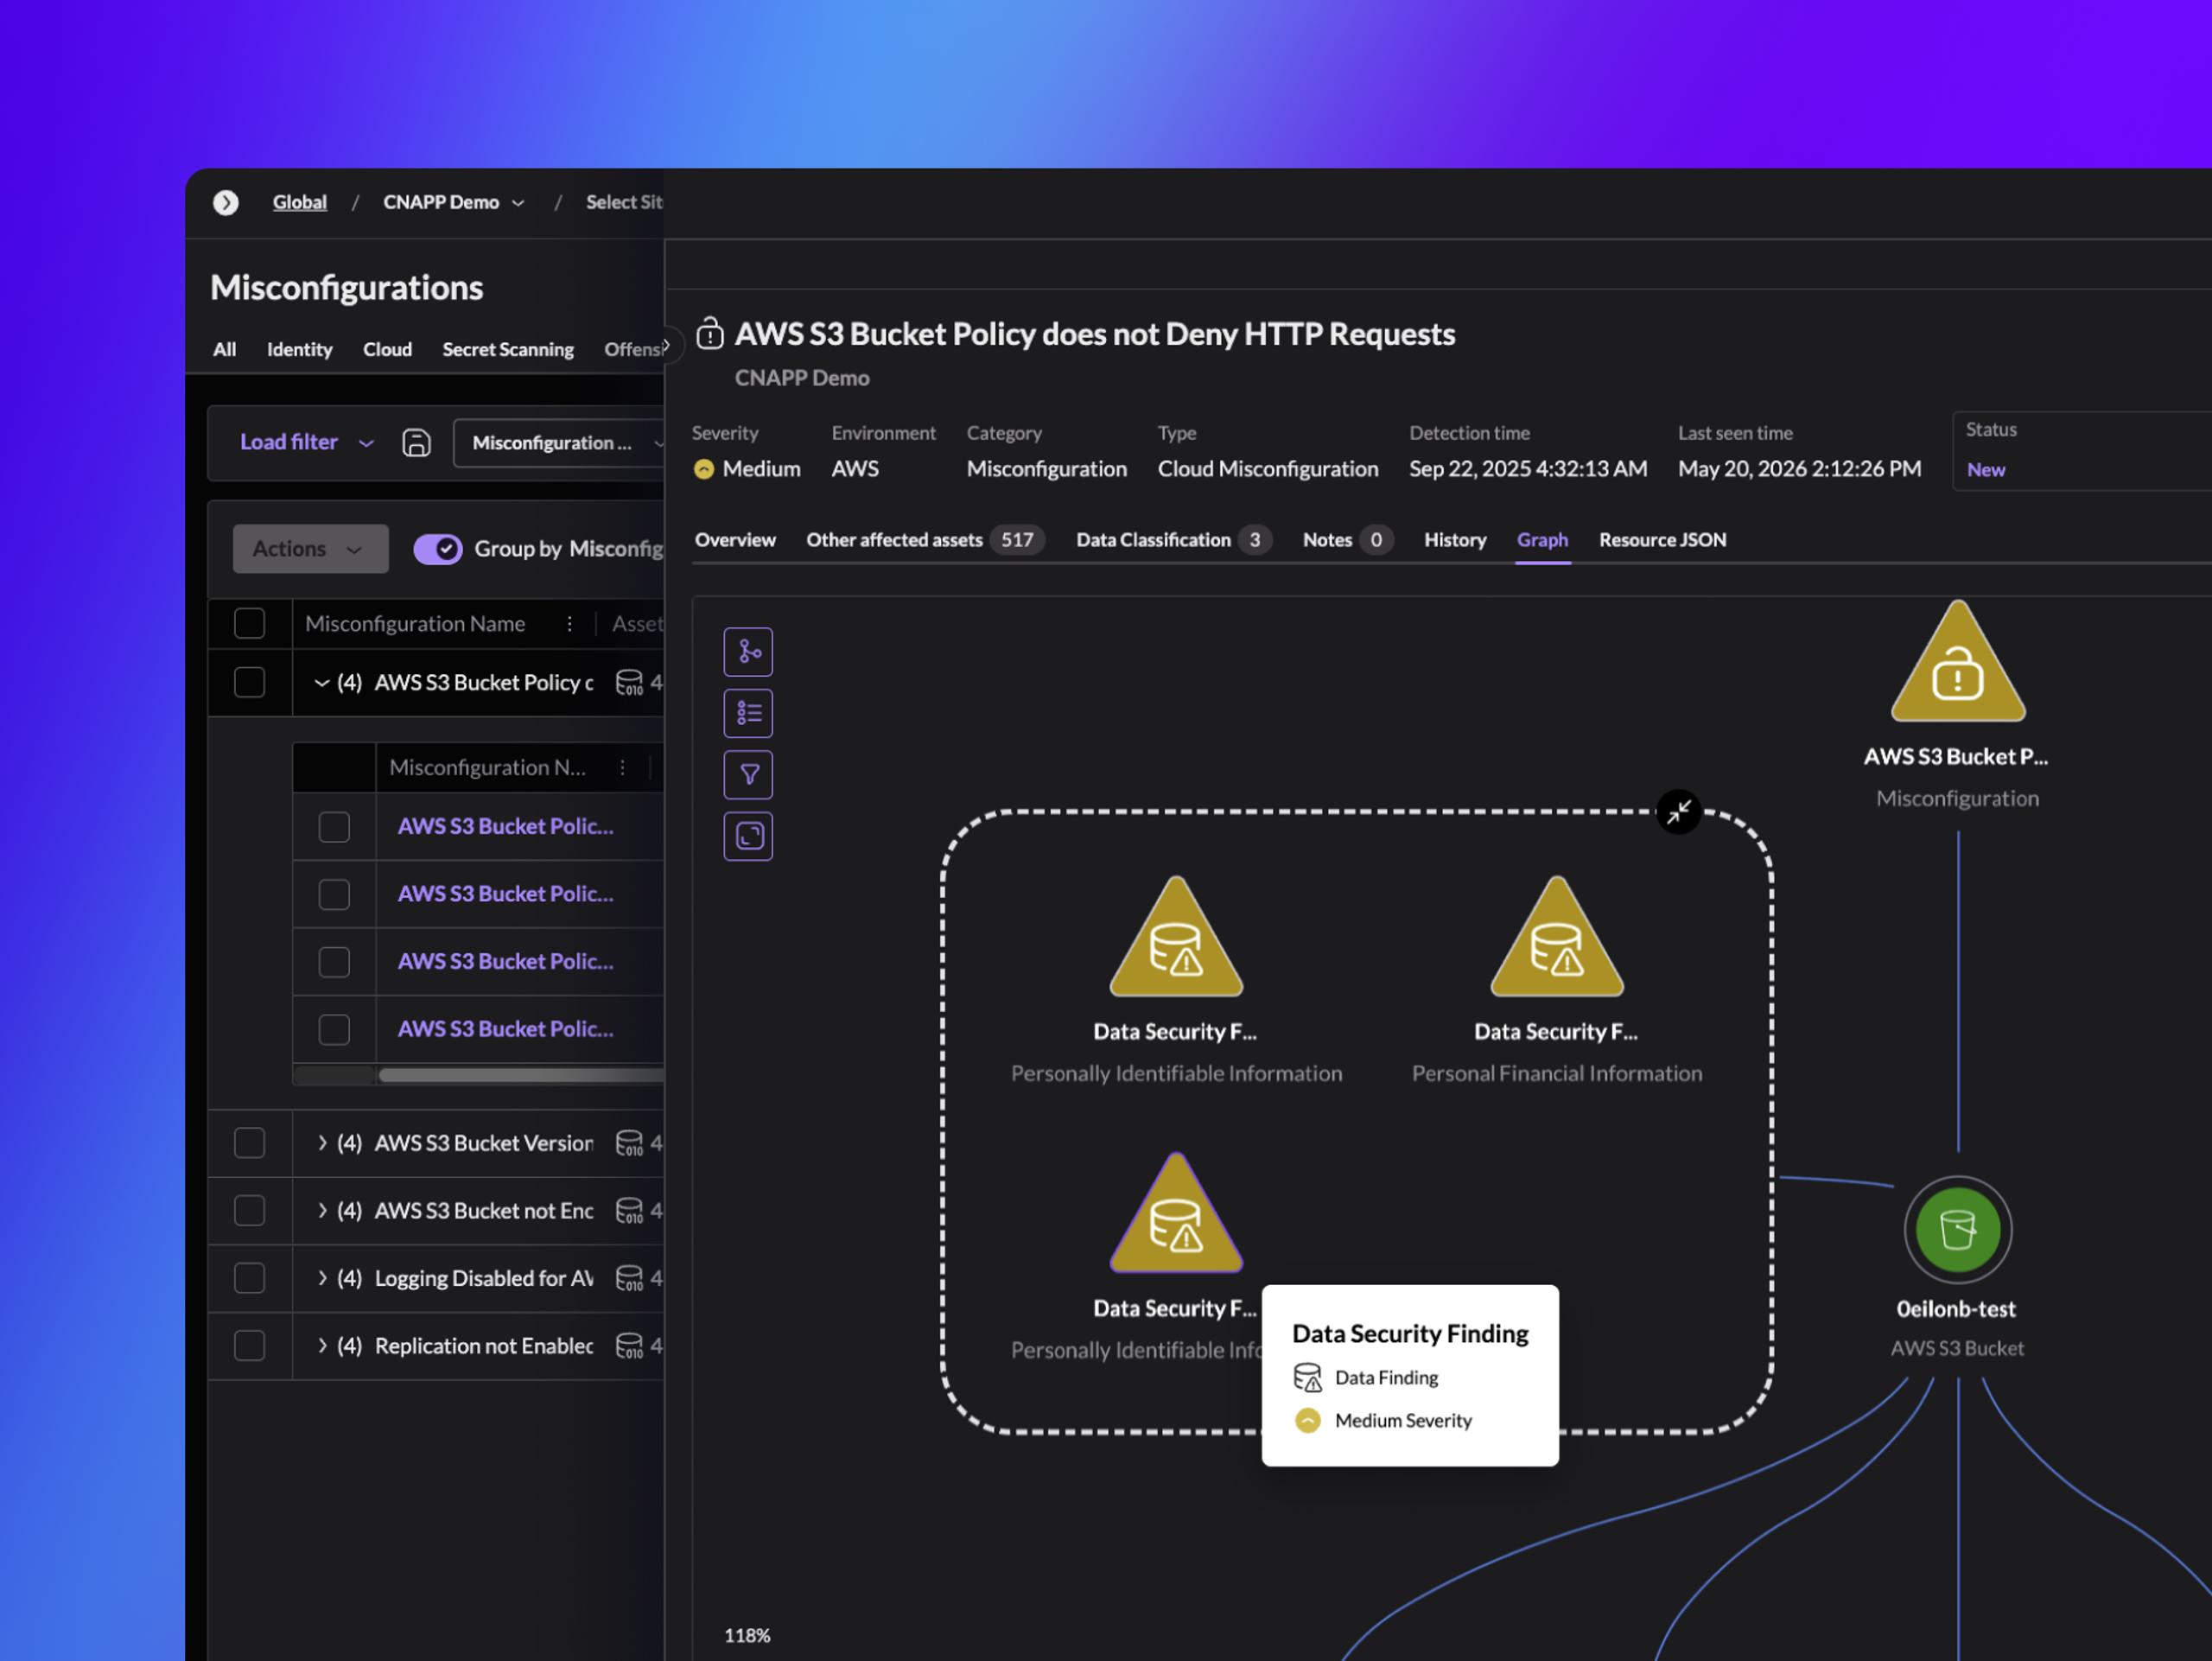Expand the AWS S3 Bucket Version group
Screen dimensions: 2212x1661
(321, 1143)
